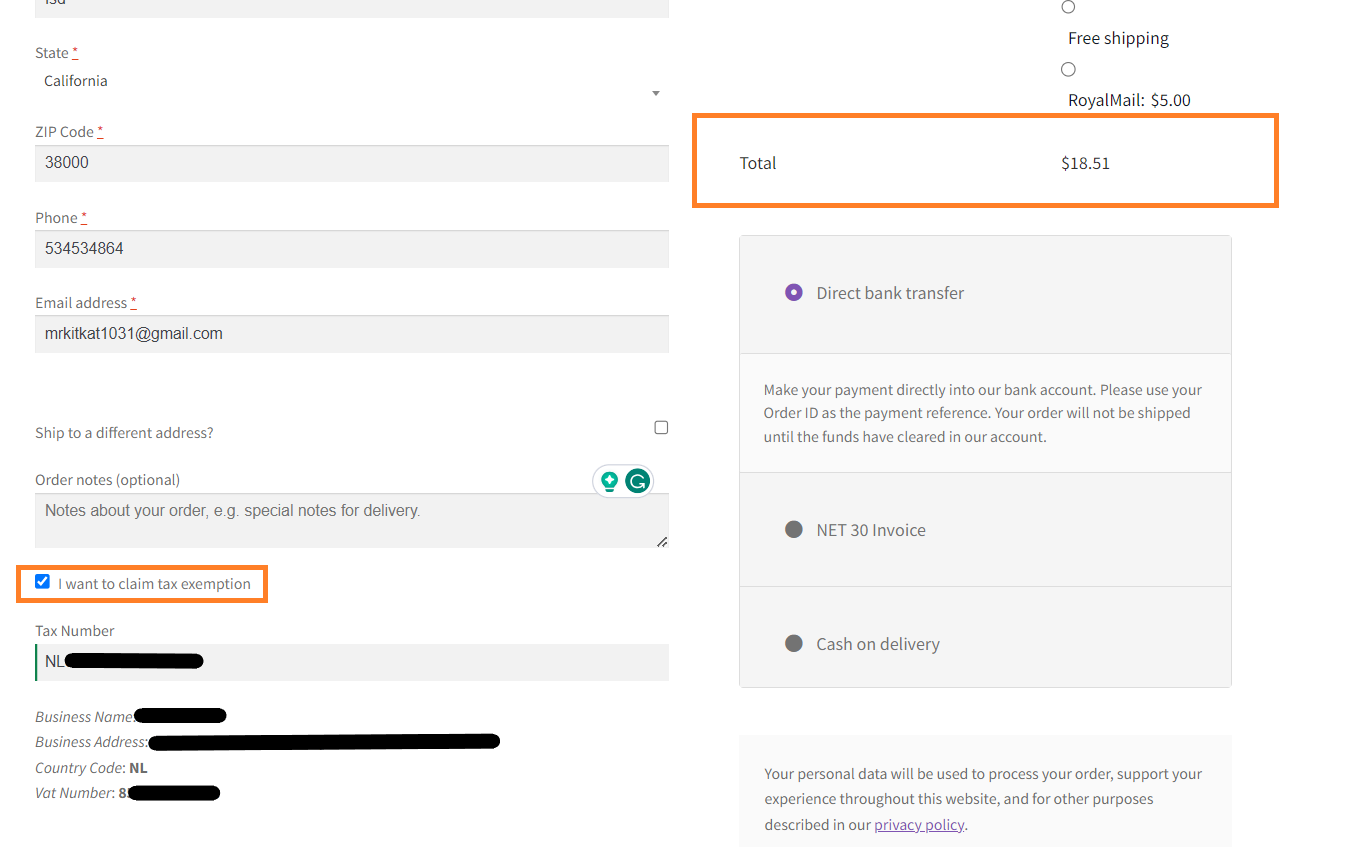Click the Total label in order summary
Image resolution: width=1350 pixels, height=847 pixels.
coord(758,163)
